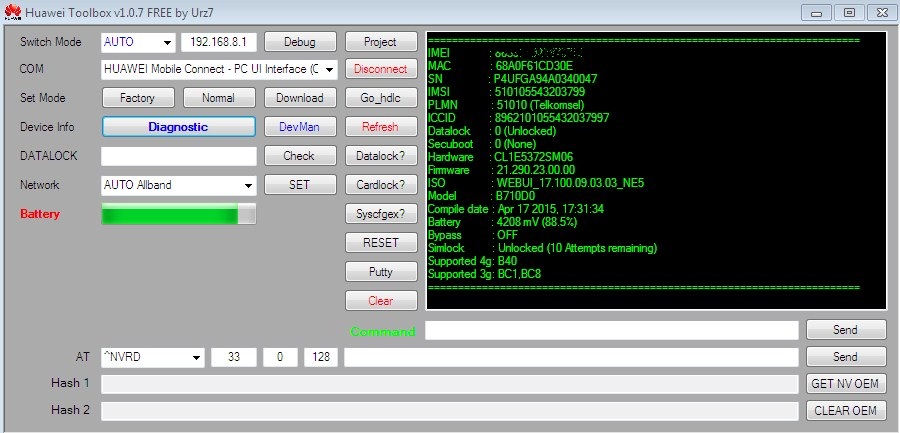Click the Model value B710D0
This screenshot has width=900, height=433.
(x=516, y=196)
